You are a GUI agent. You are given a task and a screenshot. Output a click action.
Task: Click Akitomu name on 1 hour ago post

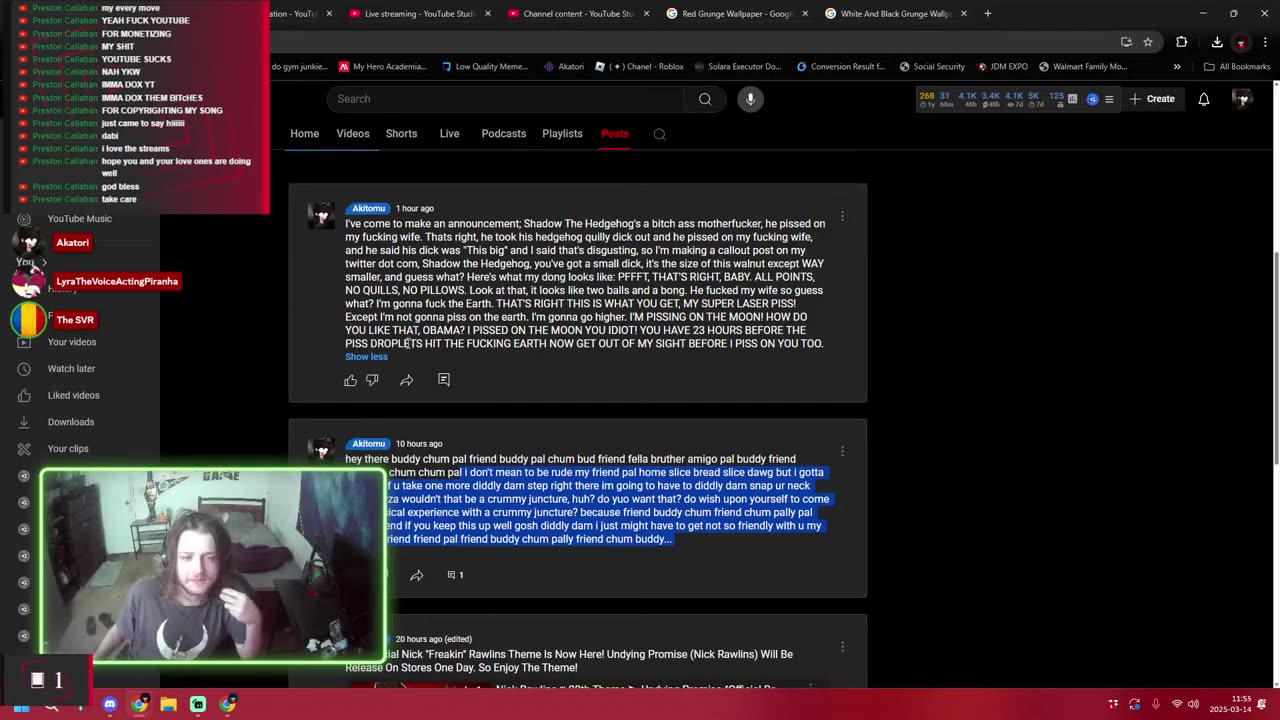click(x=368, y=209)
